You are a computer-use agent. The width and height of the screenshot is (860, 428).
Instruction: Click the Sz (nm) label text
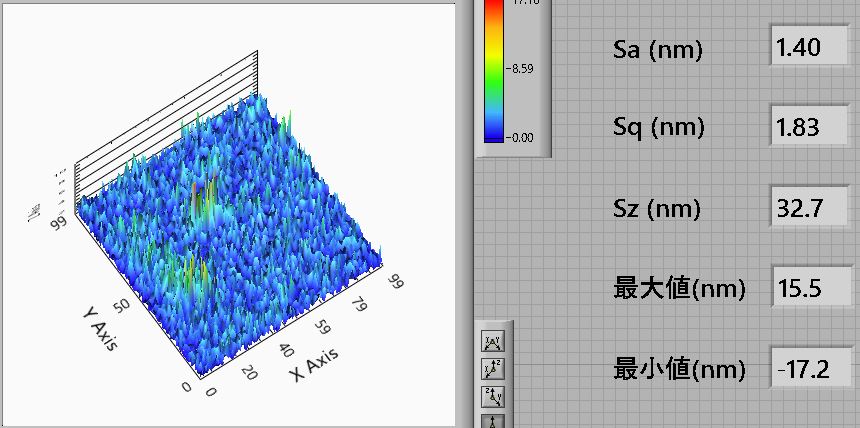coord(656,209)
